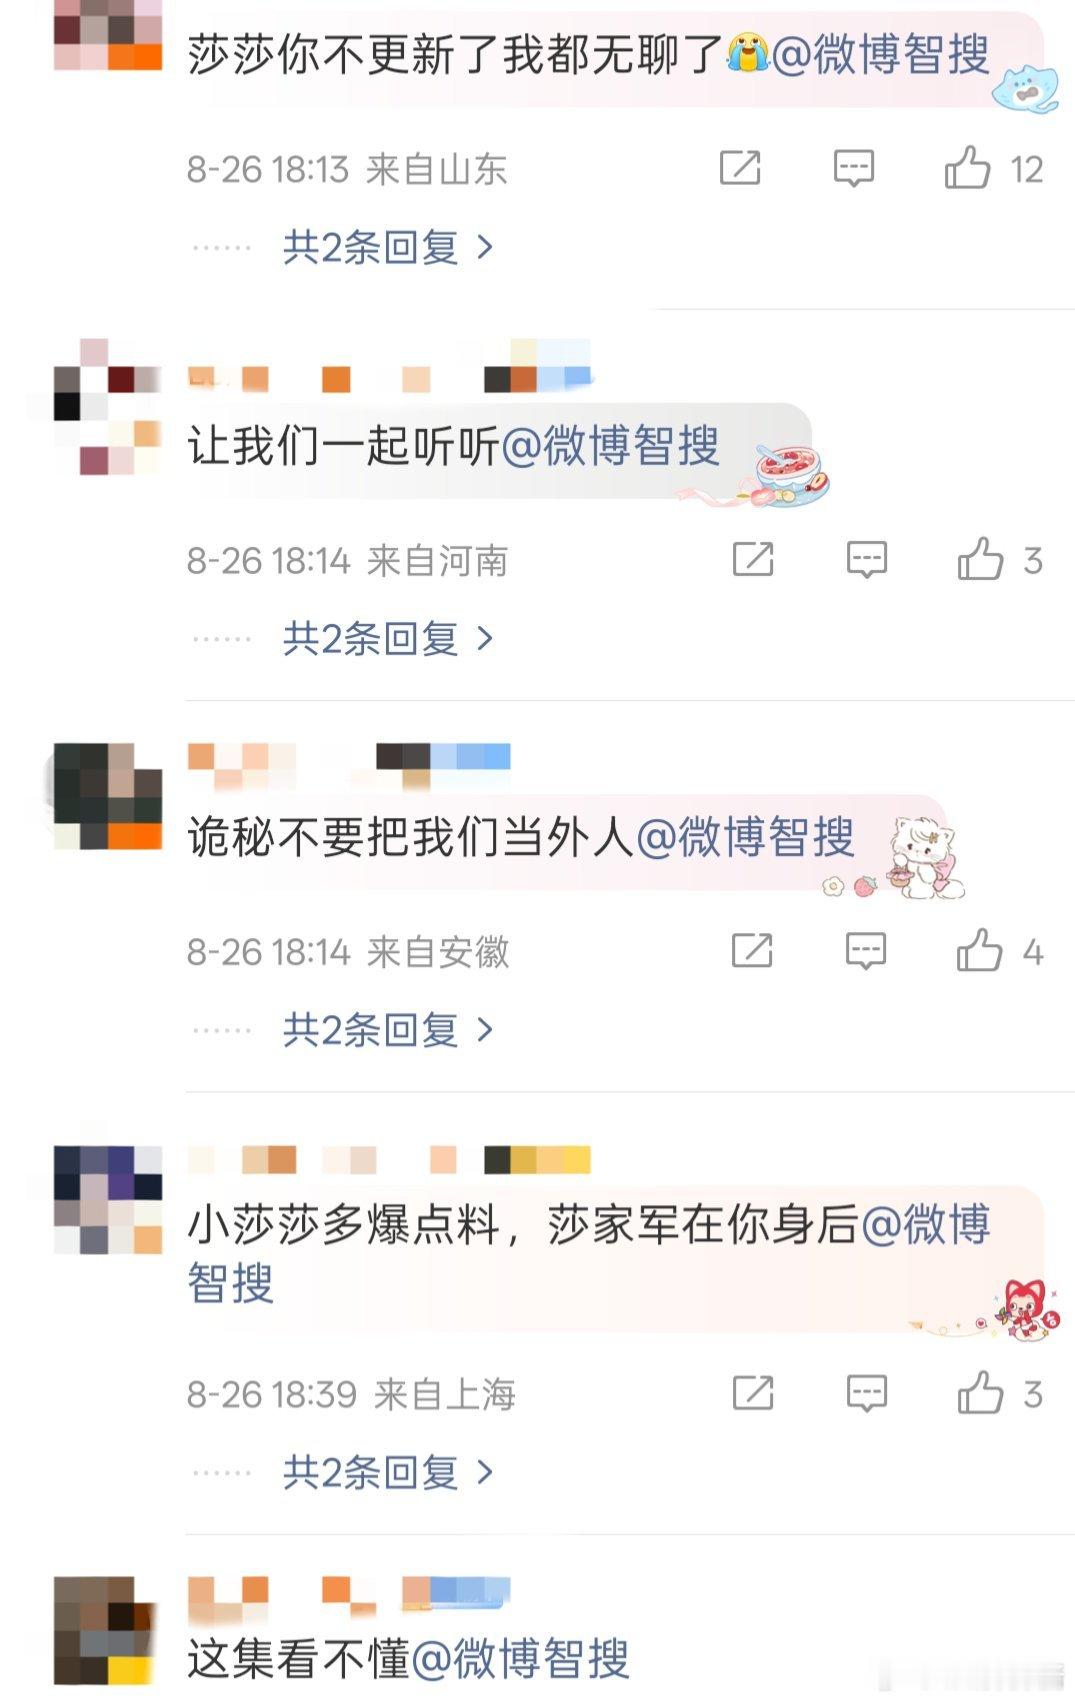Expand 共2条回复 under the Henan comment
Screen dimensions: 1075x1701
[388, 638]
